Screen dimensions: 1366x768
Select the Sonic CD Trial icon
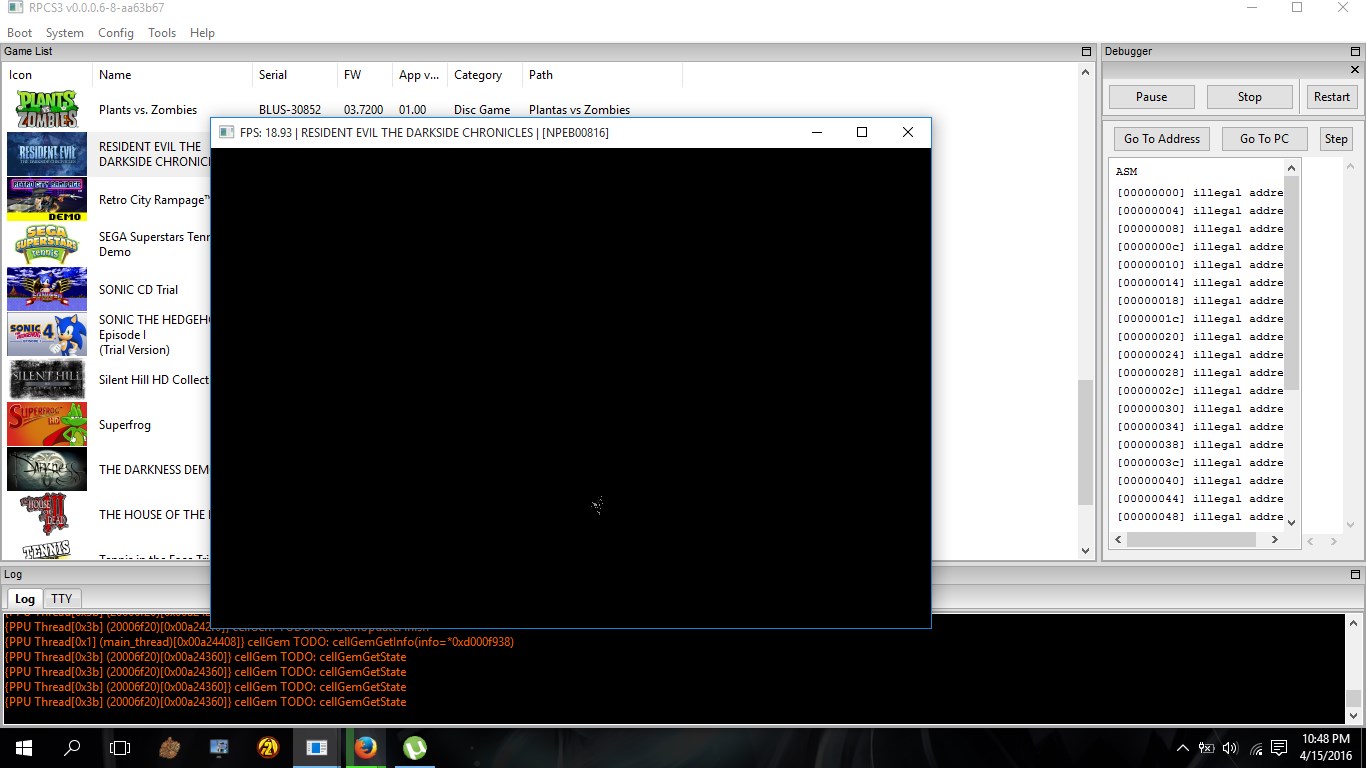tap(47, 289)
